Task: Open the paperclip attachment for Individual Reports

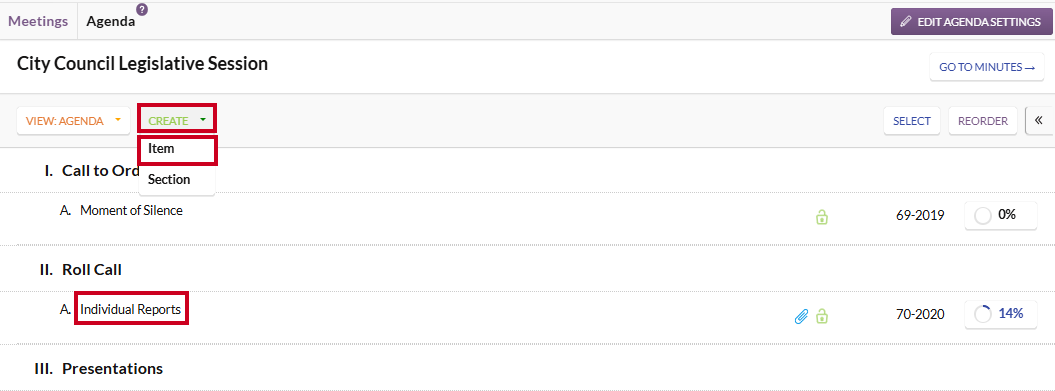Action: pos(801,316)
